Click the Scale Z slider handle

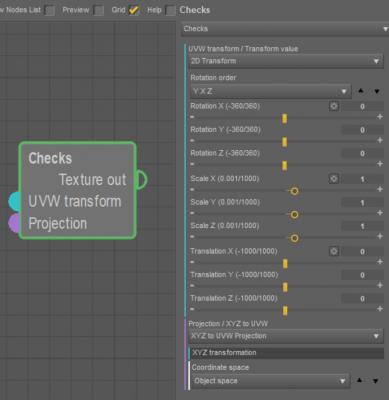click(294, 238)
